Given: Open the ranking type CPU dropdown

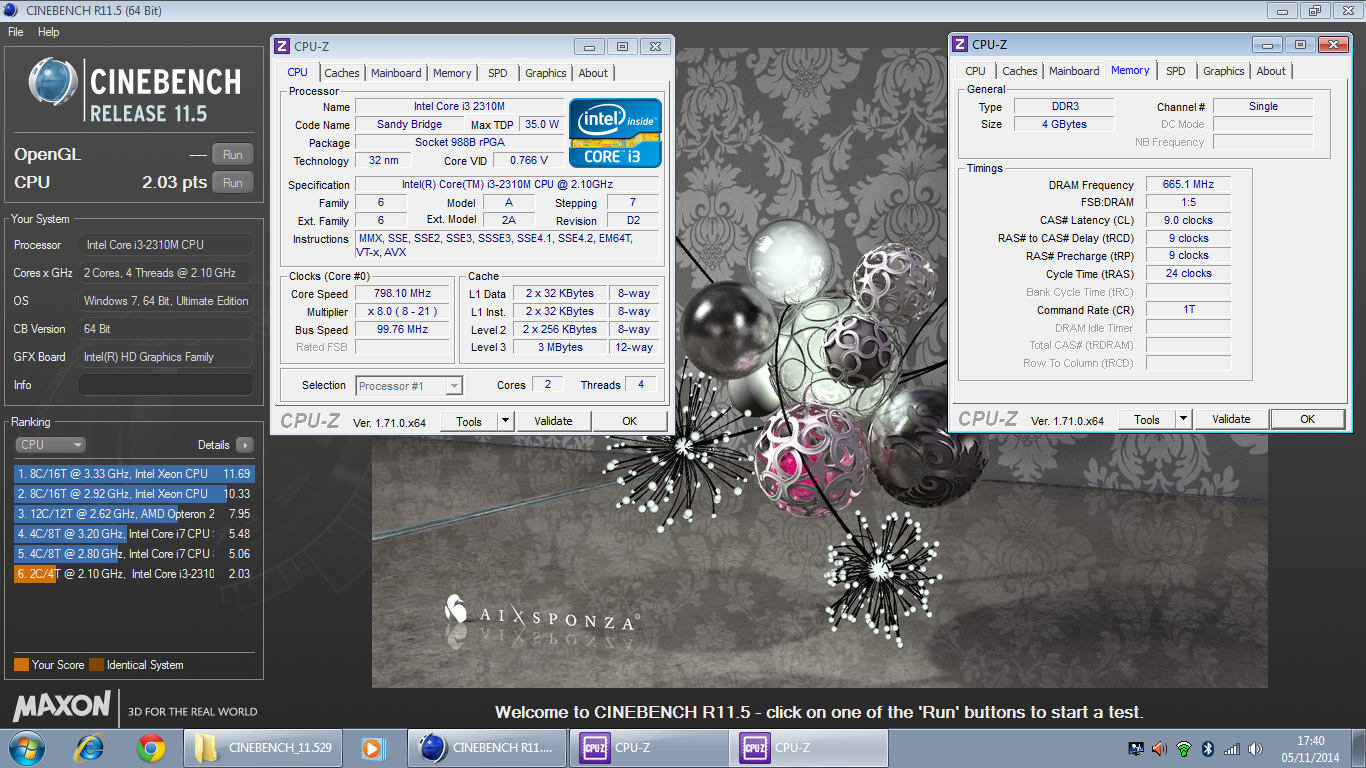Looking at the screenshot, I should (50, 445).
